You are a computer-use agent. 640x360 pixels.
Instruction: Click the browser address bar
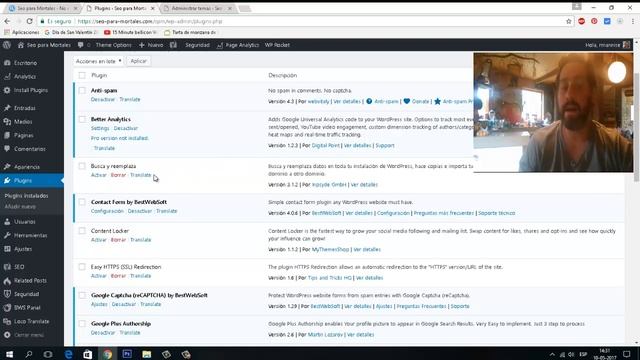302,21
